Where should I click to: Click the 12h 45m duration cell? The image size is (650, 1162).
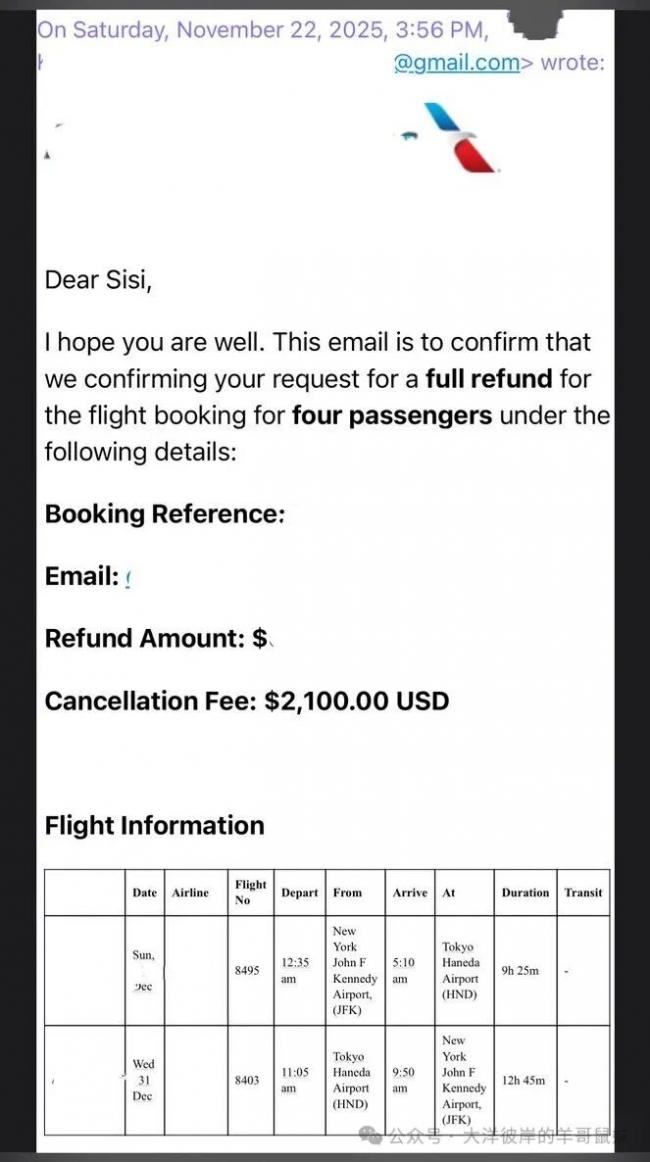(525, 1080)
